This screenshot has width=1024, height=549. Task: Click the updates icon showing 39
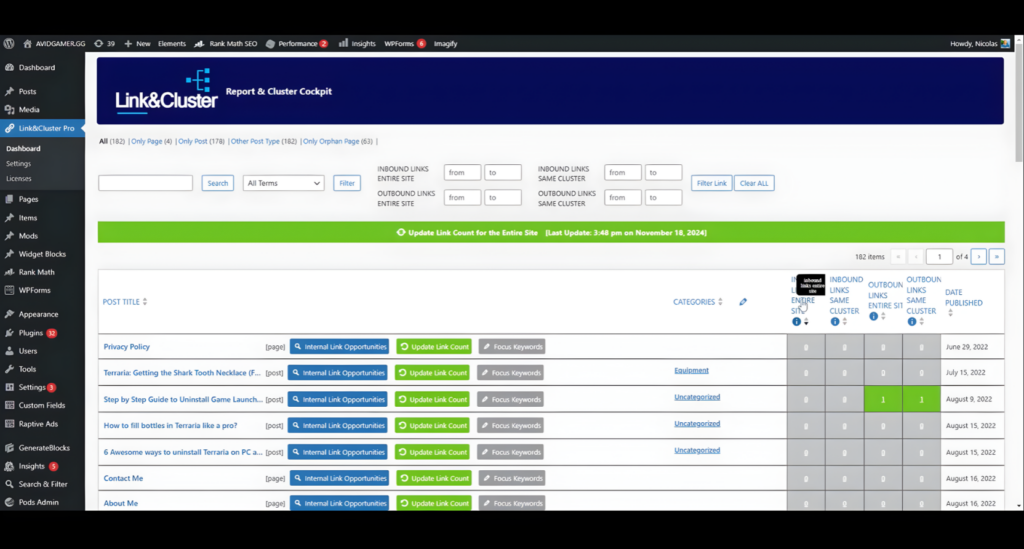[x=104, y=44]
